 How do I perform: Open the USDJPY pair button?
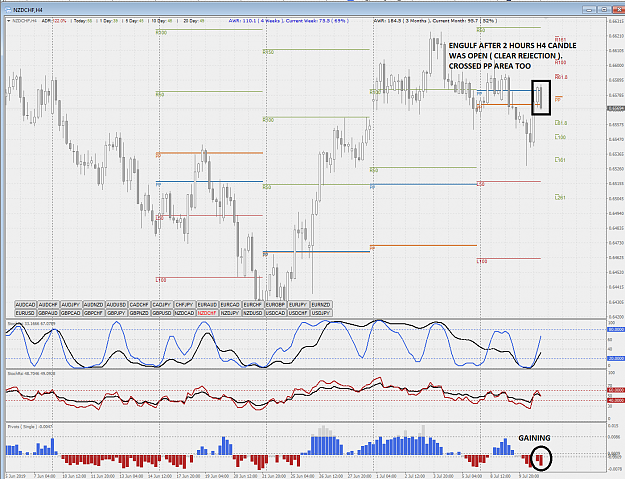click(321, 313)
